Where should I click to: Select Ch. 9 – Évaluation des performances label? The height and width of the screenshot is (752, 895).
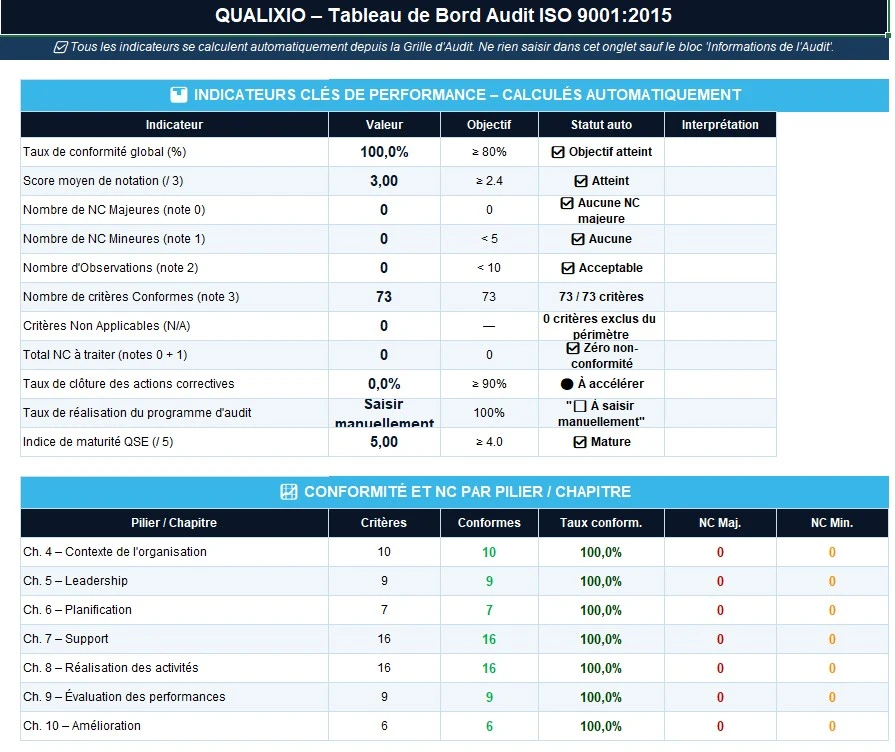tap(124, 697)
